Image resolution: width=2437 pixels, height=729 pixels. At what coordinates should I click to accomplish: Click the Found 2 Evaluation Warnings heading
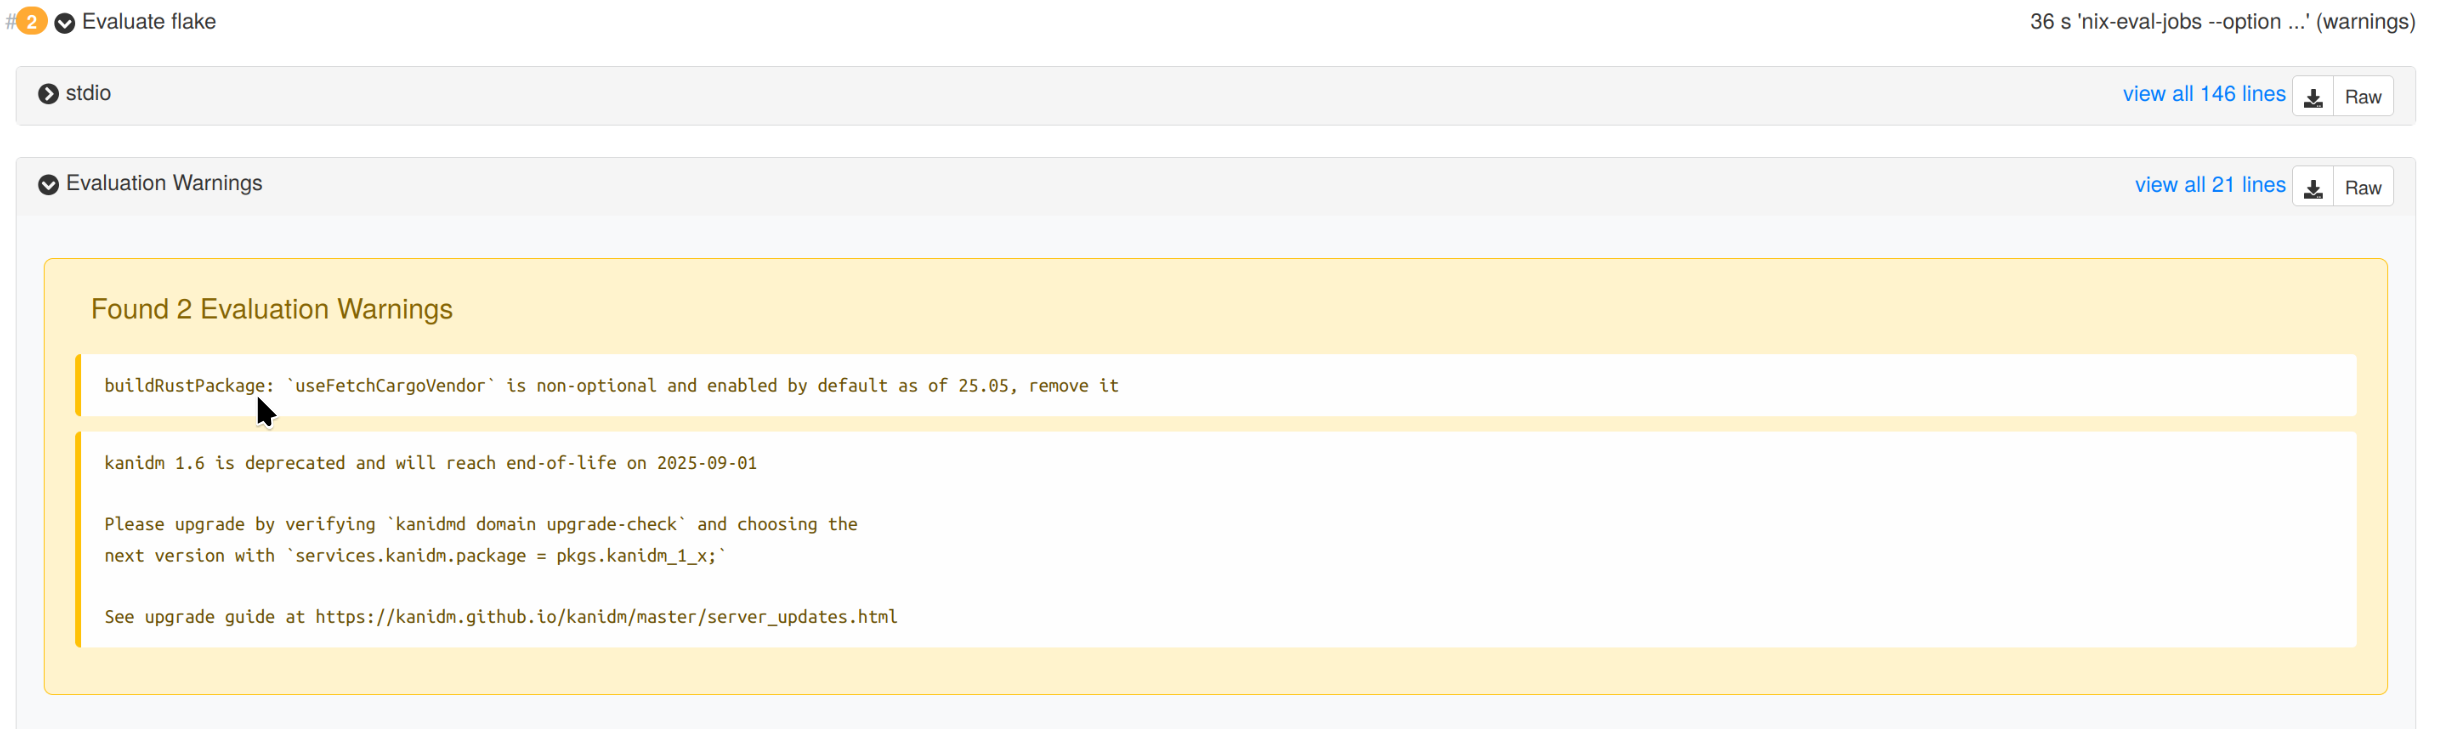tap(271, 309)
